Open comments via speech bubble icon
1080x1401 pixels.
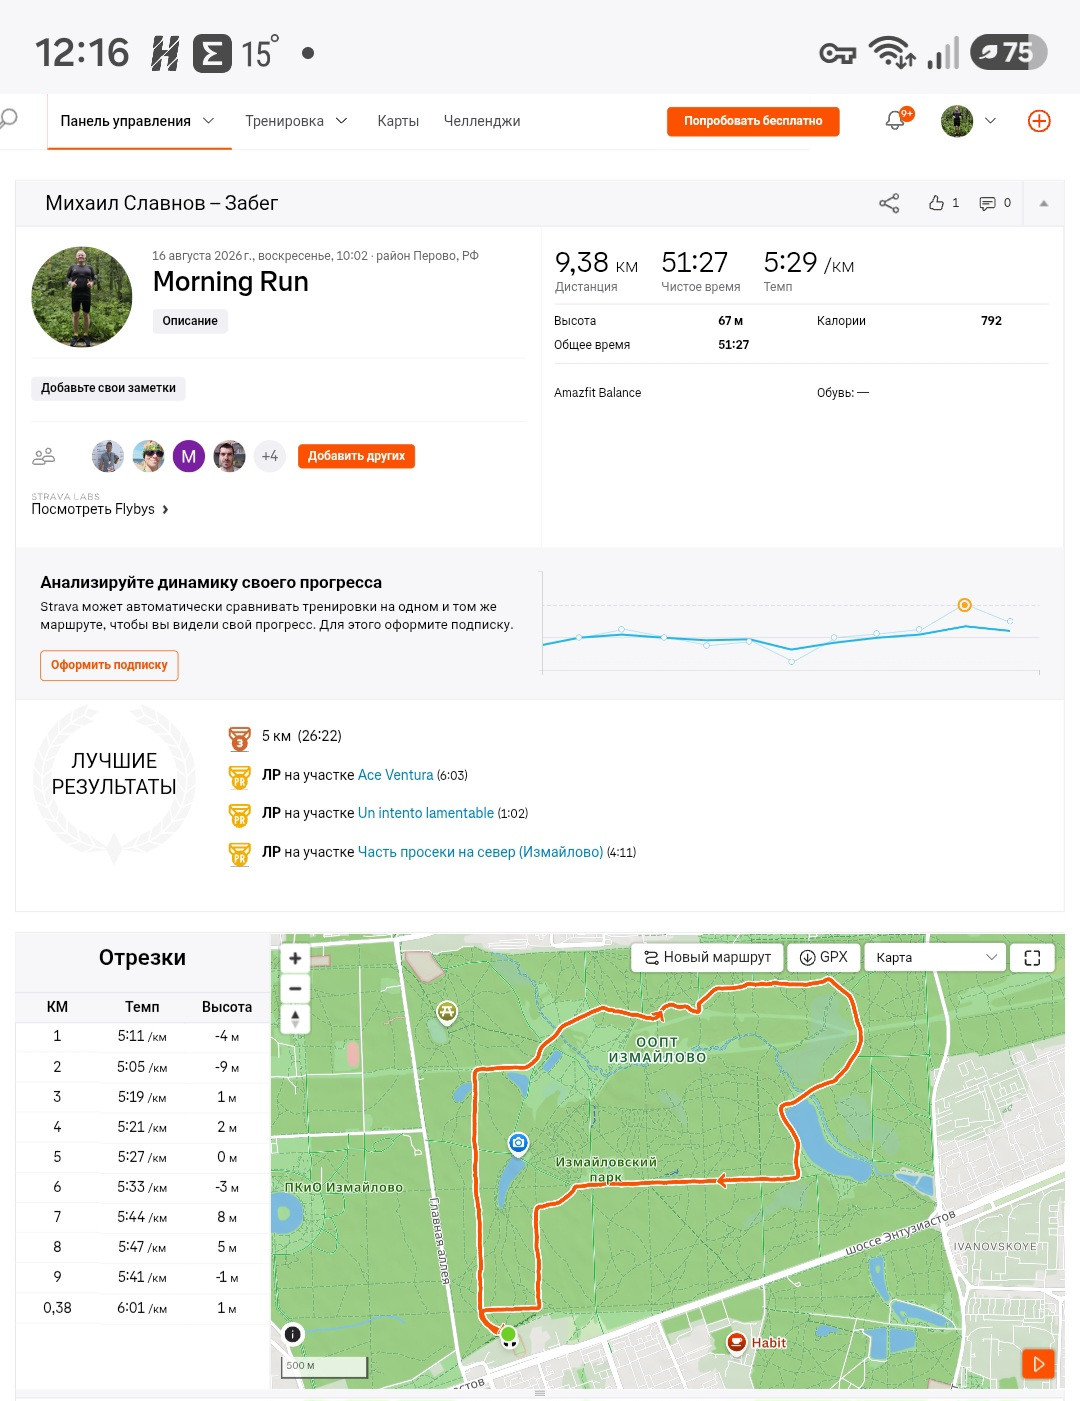[x=987, y=203]
